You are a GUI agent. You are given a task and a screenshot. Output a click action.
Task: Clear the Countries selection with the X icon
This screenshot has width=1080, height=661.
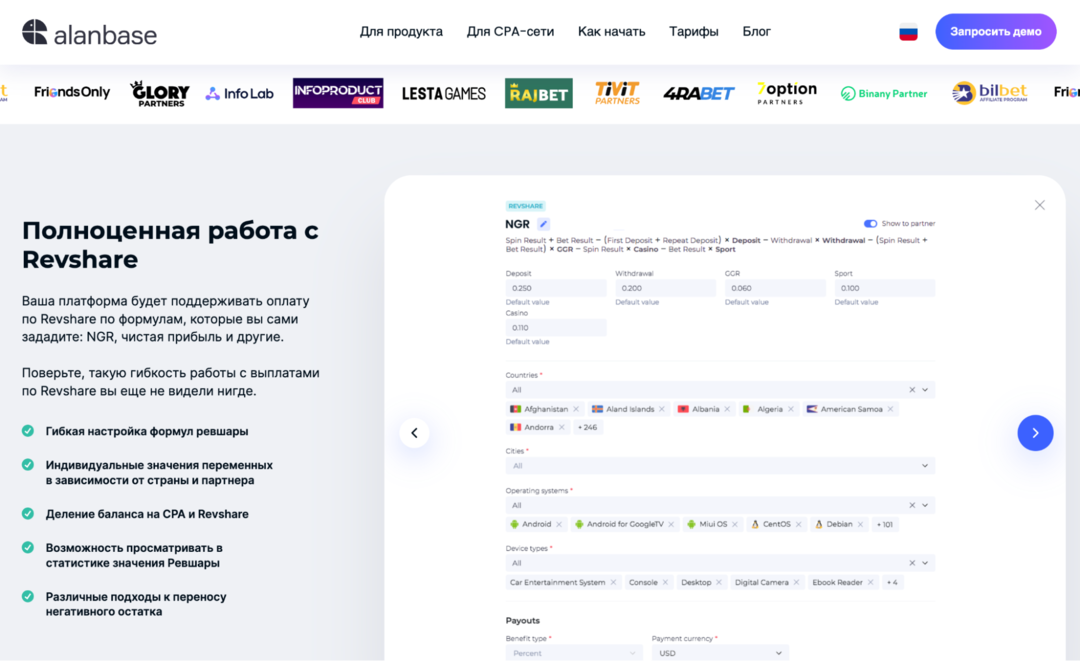pyautogui.click(x=911, y=389)
